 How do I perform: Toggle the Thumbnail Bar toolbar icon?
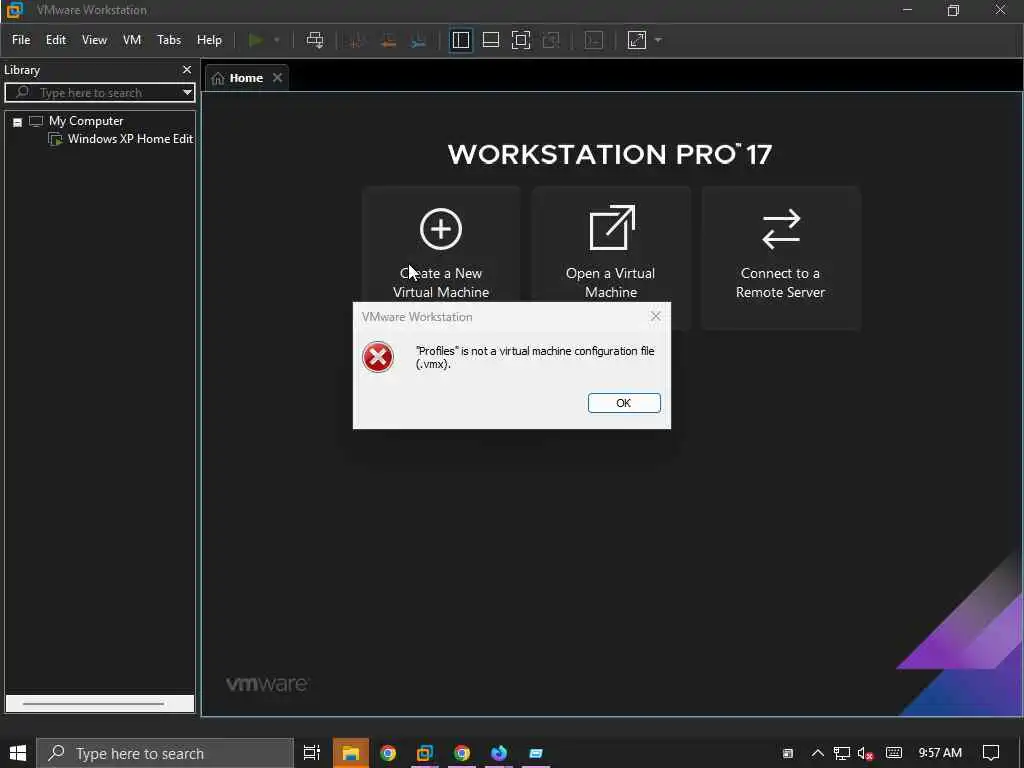pyautogui.click(x=490, y=40)
